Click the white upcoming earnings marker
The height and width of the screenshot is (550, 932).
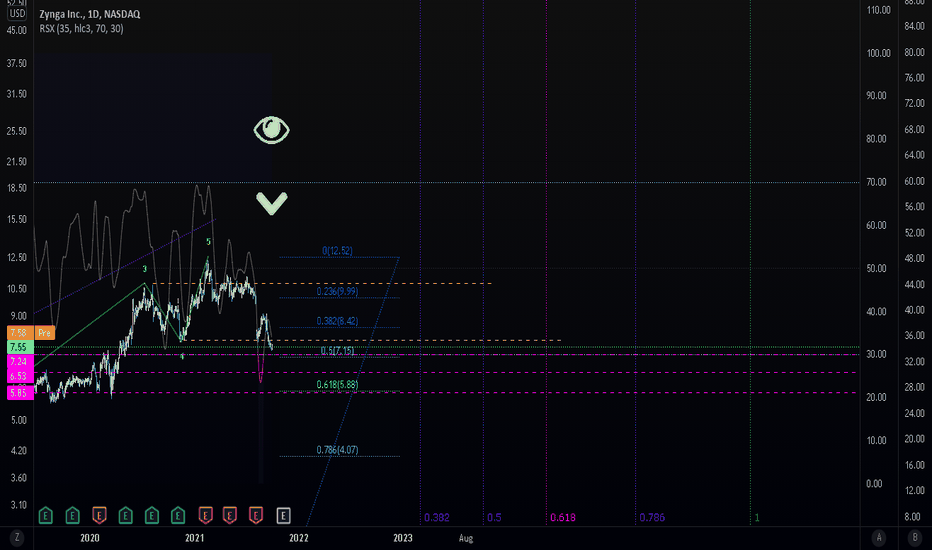tap(284, 516)
